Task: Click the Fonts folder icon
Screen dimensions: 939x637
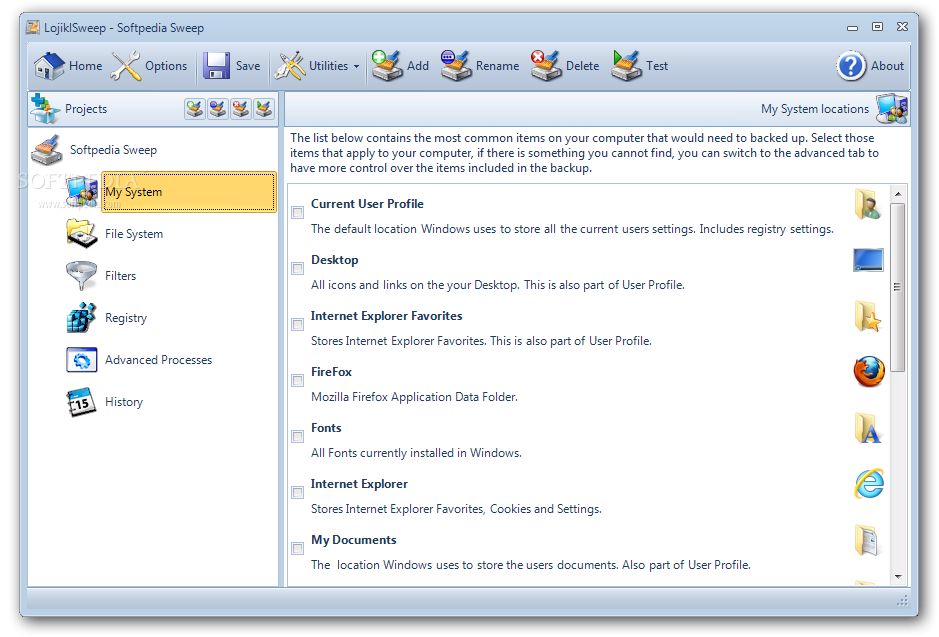Action: [x=869, y=427]
